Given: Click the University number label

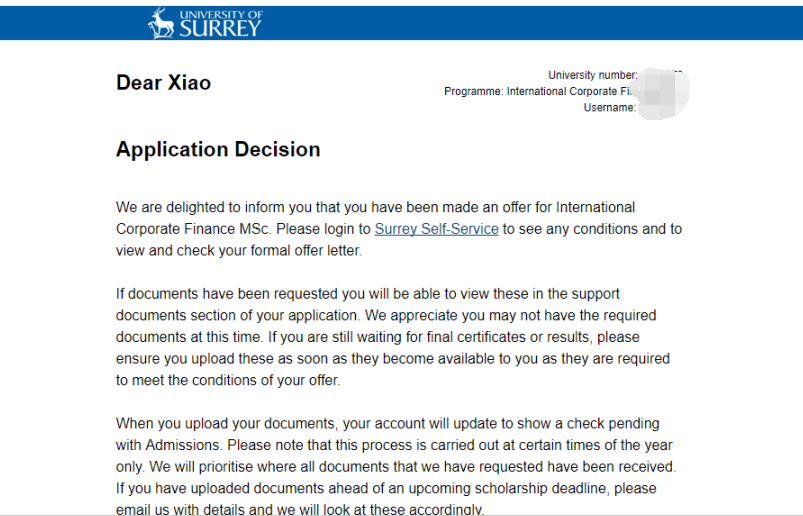Looking at the screenshot, I should [592, 75].
